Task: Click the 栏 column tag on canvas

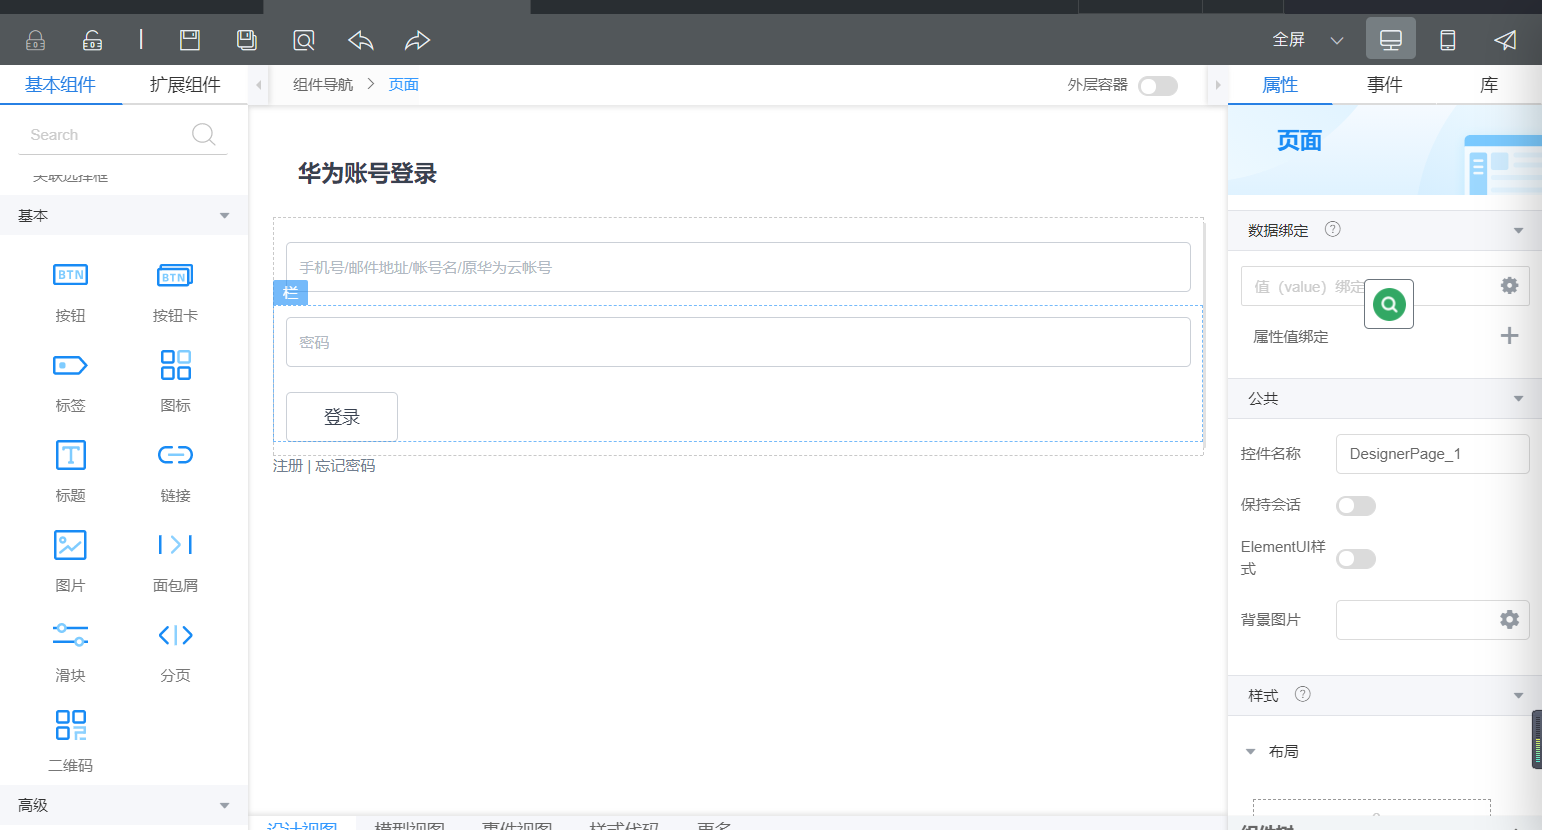Action: coord(290,293)
